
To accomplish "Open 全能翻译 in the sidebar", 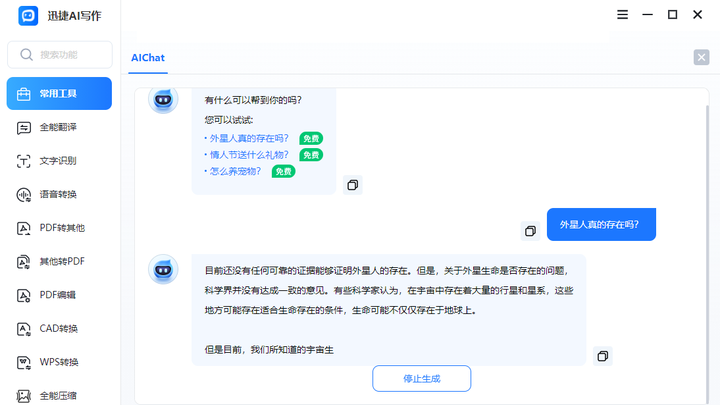I will [x=59, y=127].
